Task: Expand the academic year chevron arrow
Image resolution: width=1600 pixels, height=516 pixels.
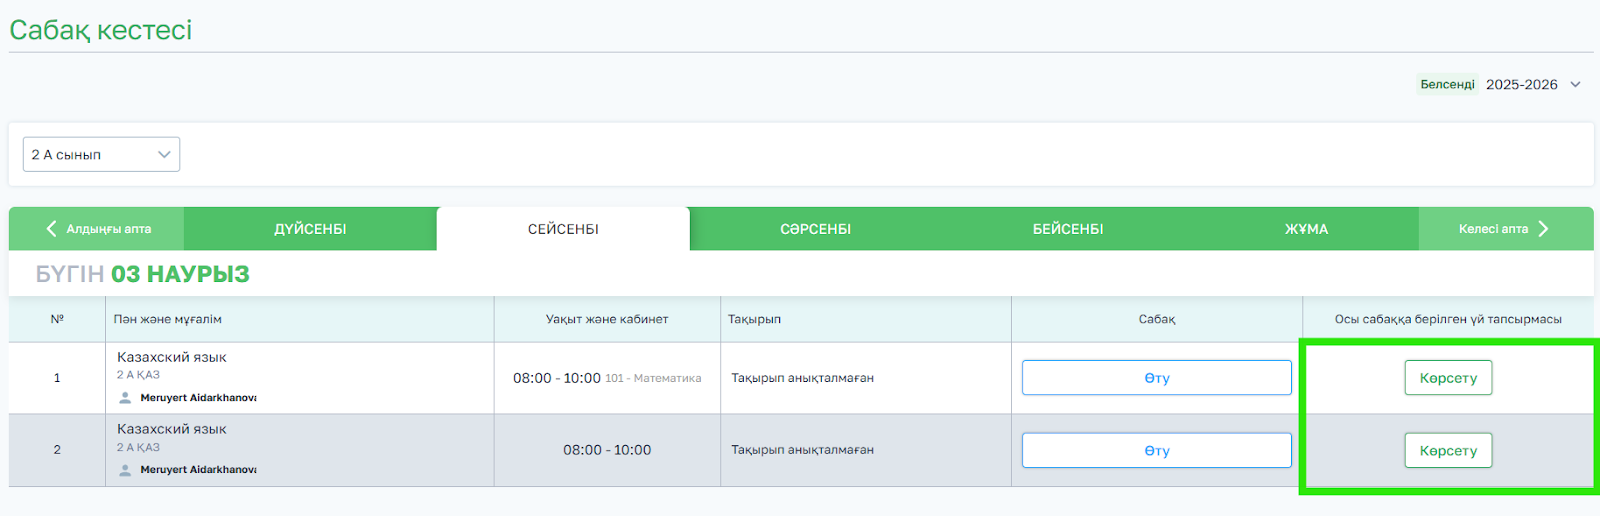Action: click(1575, 85)
